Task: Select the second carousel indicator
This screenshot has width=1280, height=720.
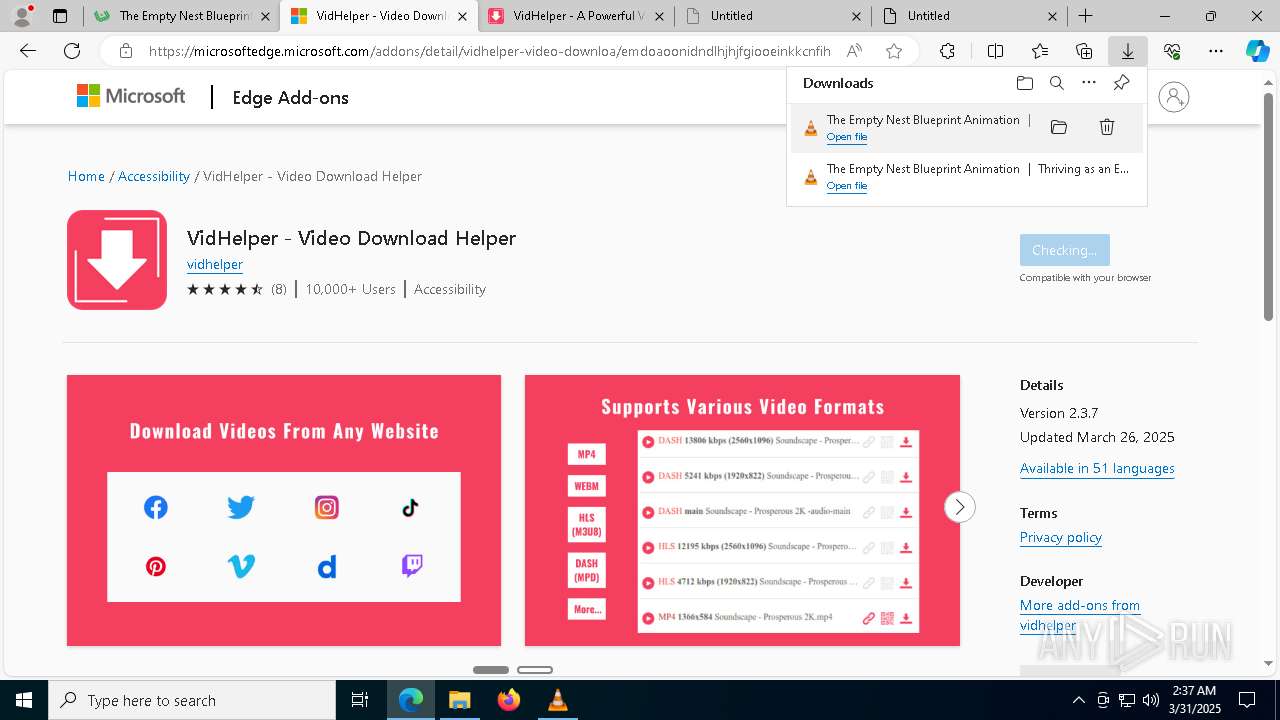Action: click(535, 670)
